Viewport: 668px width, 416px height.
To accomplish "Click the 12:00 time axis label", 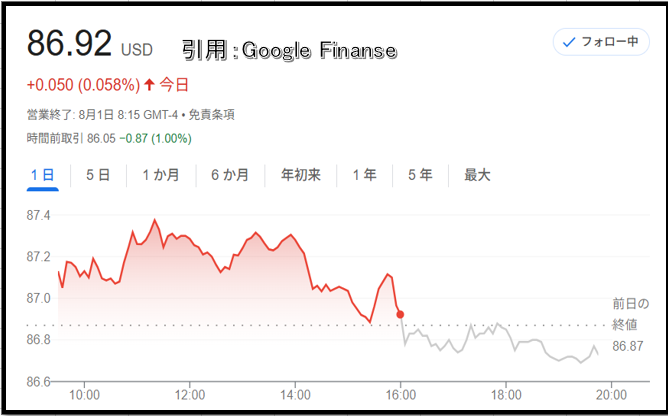I will tap(190, 395).
